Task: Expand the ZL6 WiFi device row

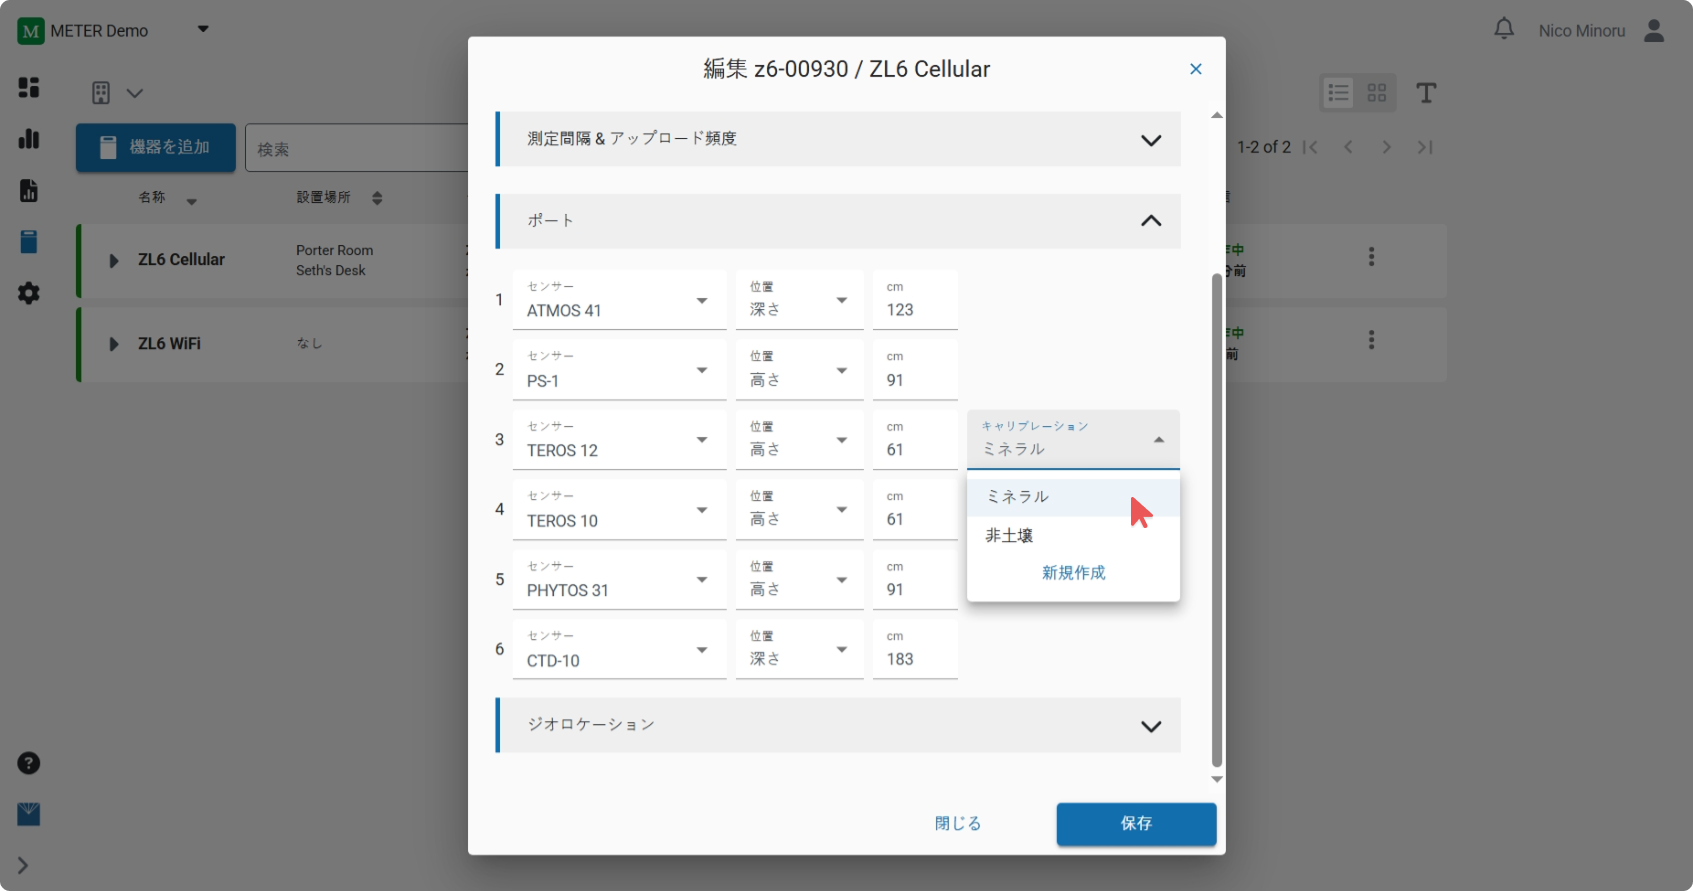Action: [x=113, y=344]
